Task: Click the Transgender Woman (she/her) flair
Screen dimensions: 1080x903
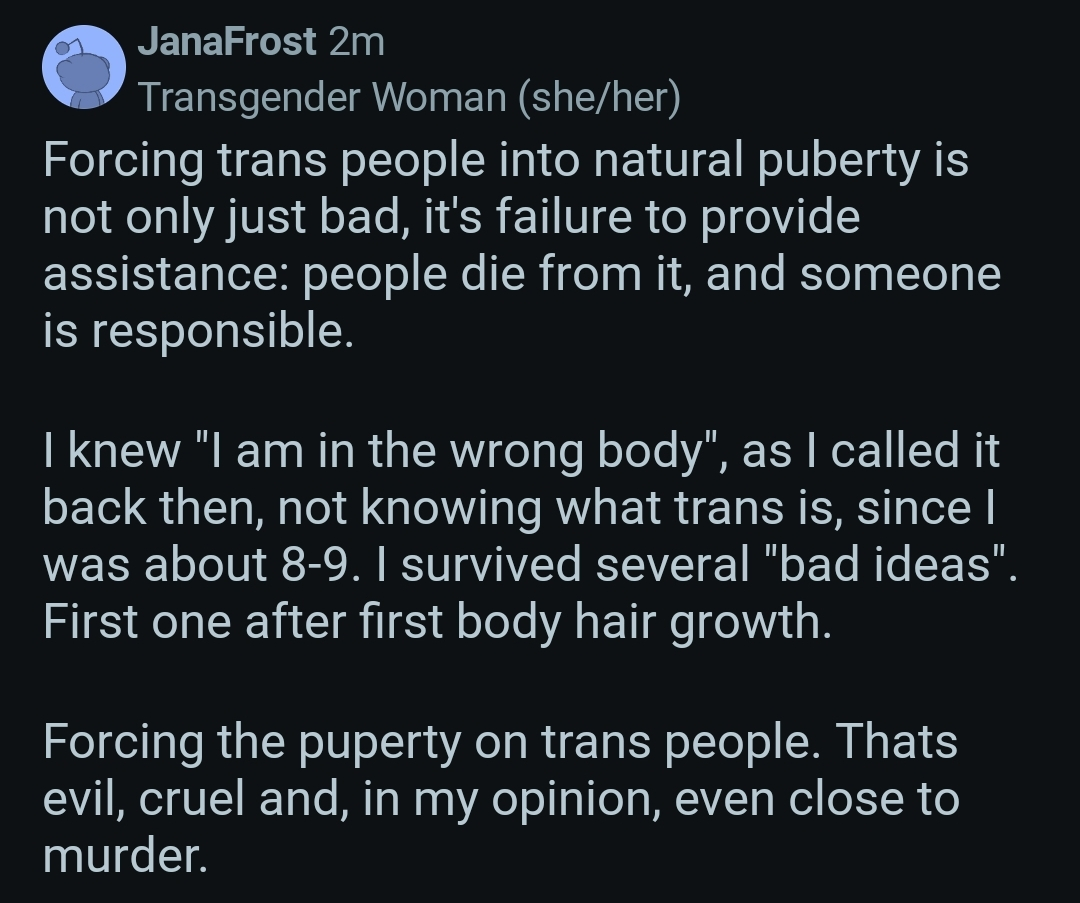Action: pyautogui.click(x=409, y=98)
